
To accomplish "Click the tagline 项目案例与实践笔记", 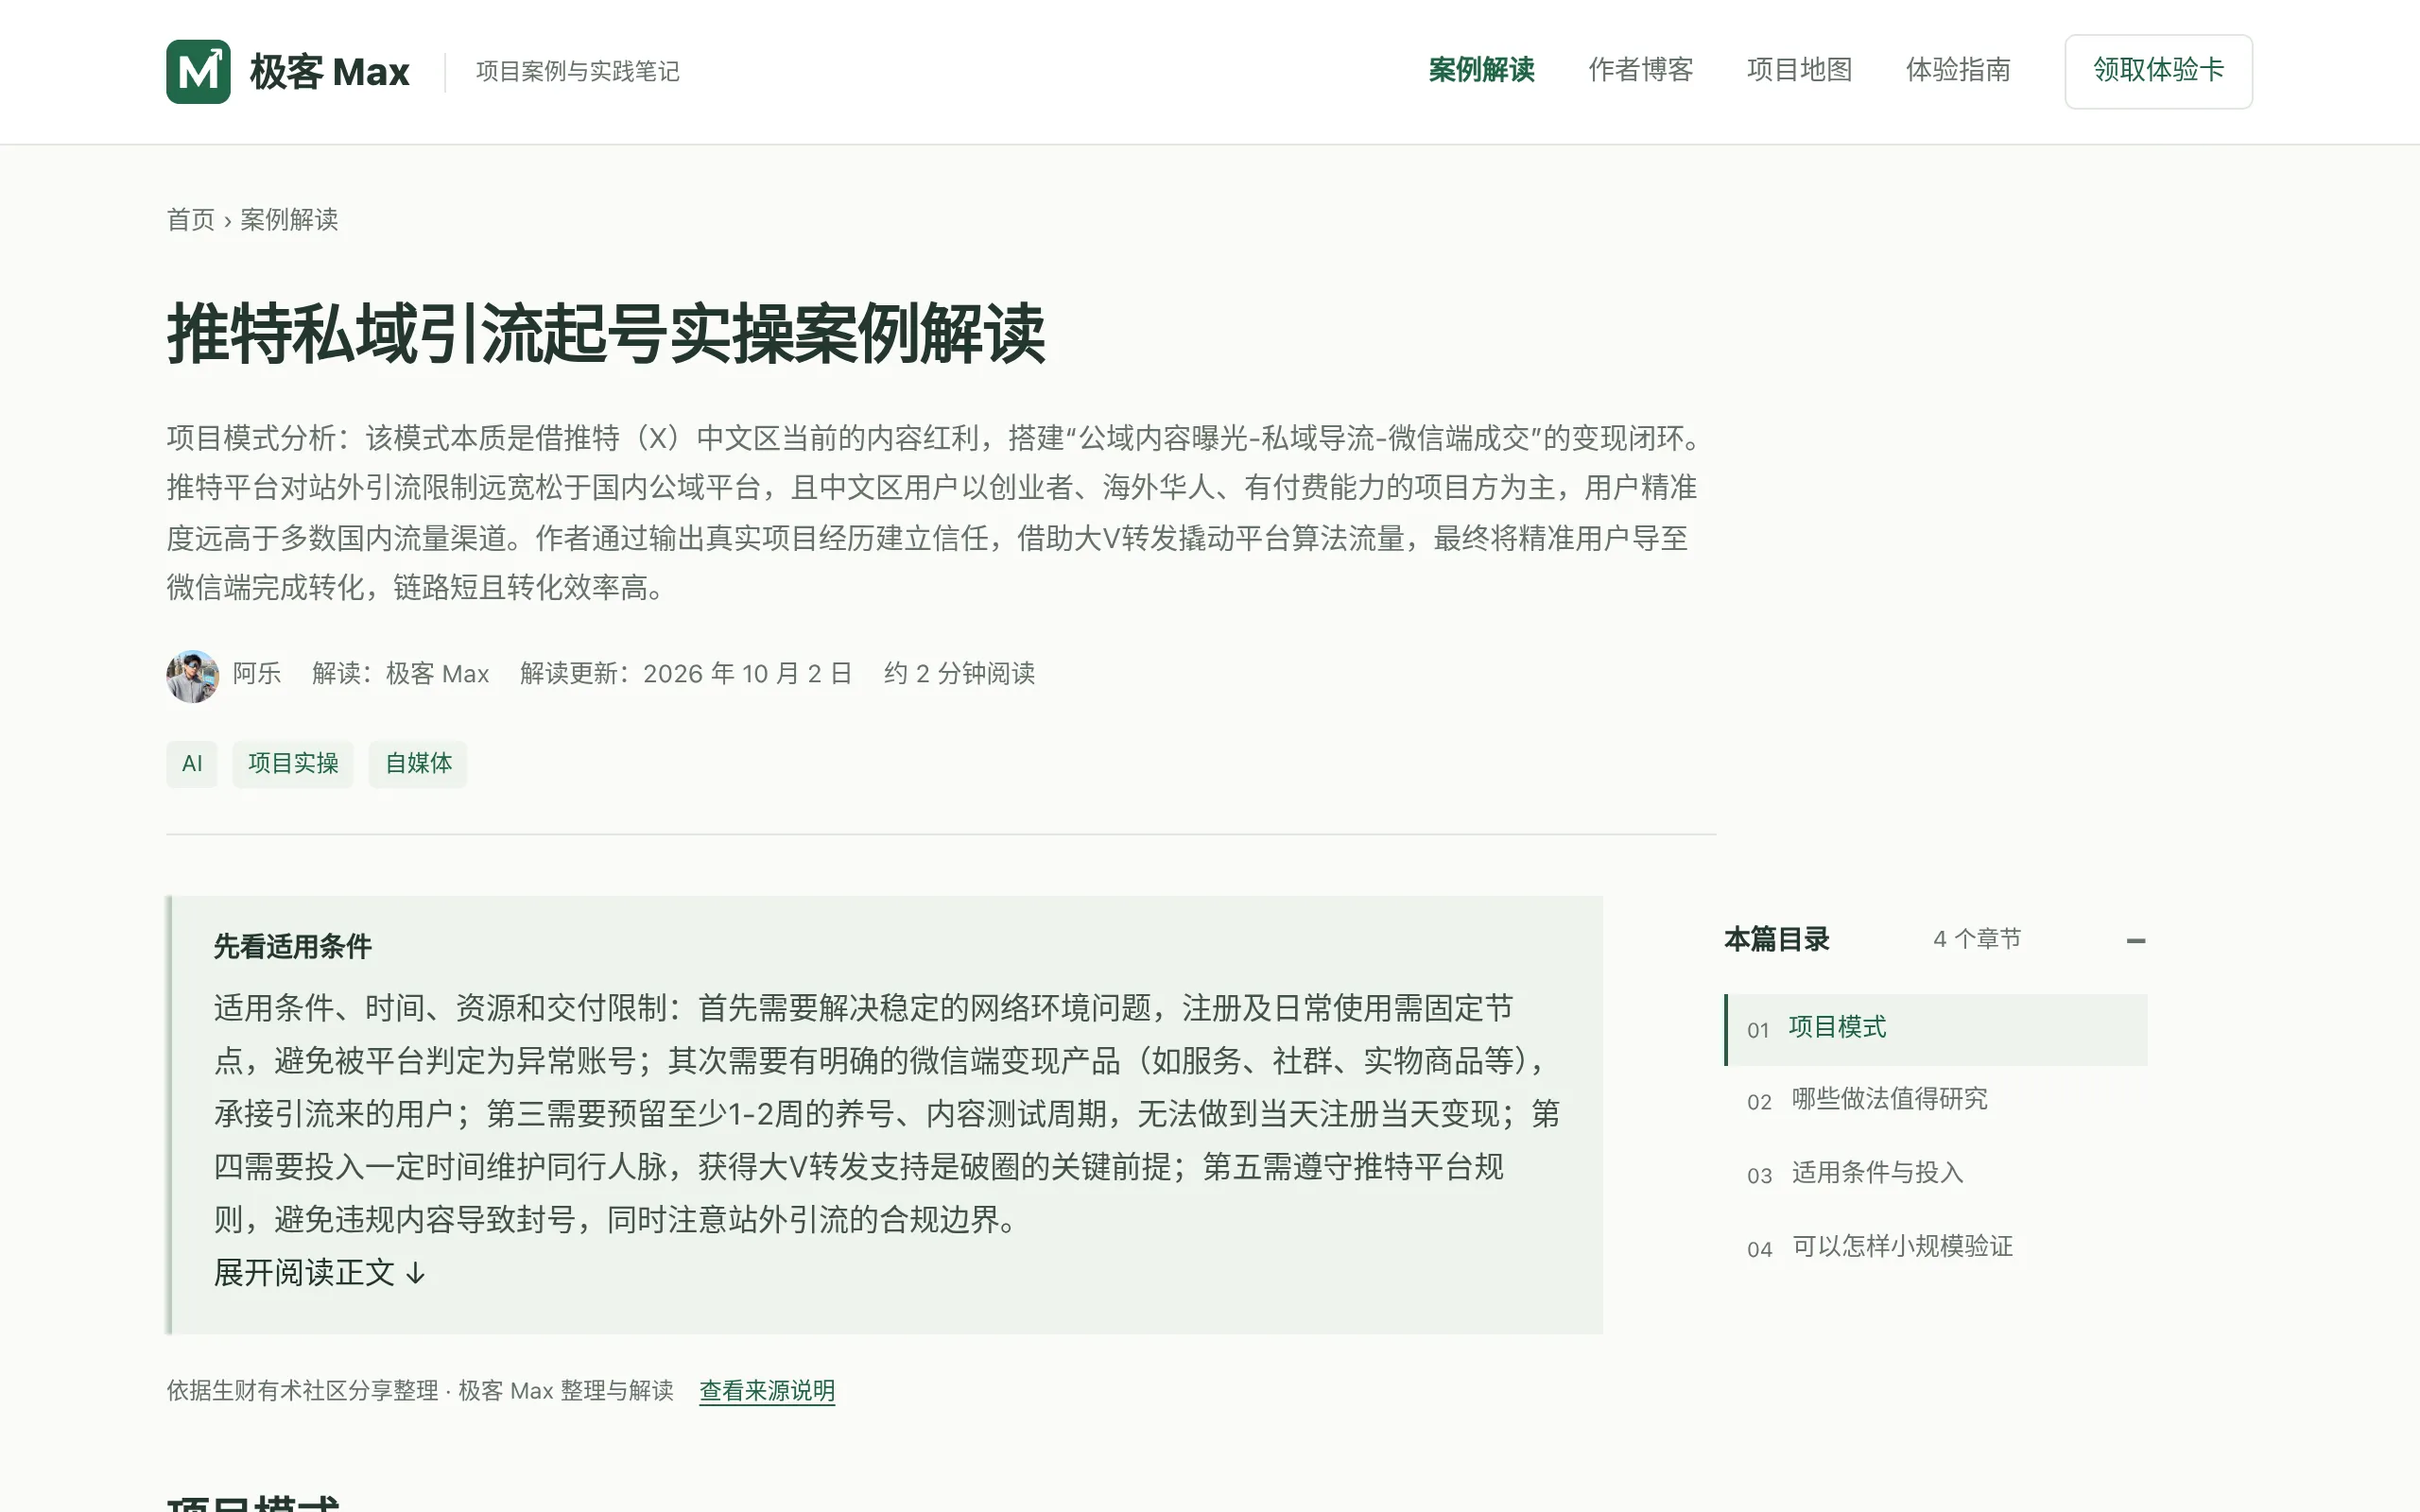I will 578,71.
